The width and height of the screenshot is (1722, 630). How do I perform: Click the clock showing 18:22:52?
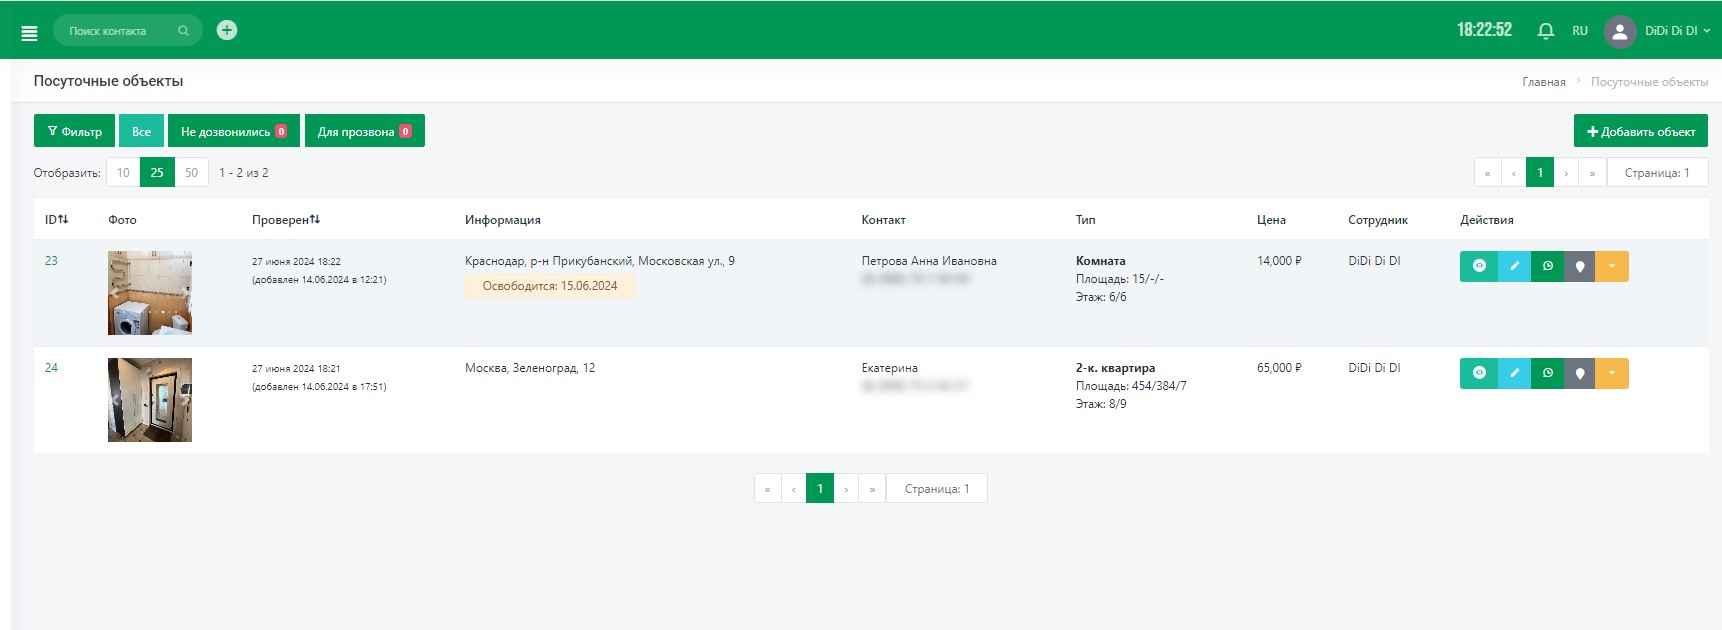click(x=1484, y=30)
